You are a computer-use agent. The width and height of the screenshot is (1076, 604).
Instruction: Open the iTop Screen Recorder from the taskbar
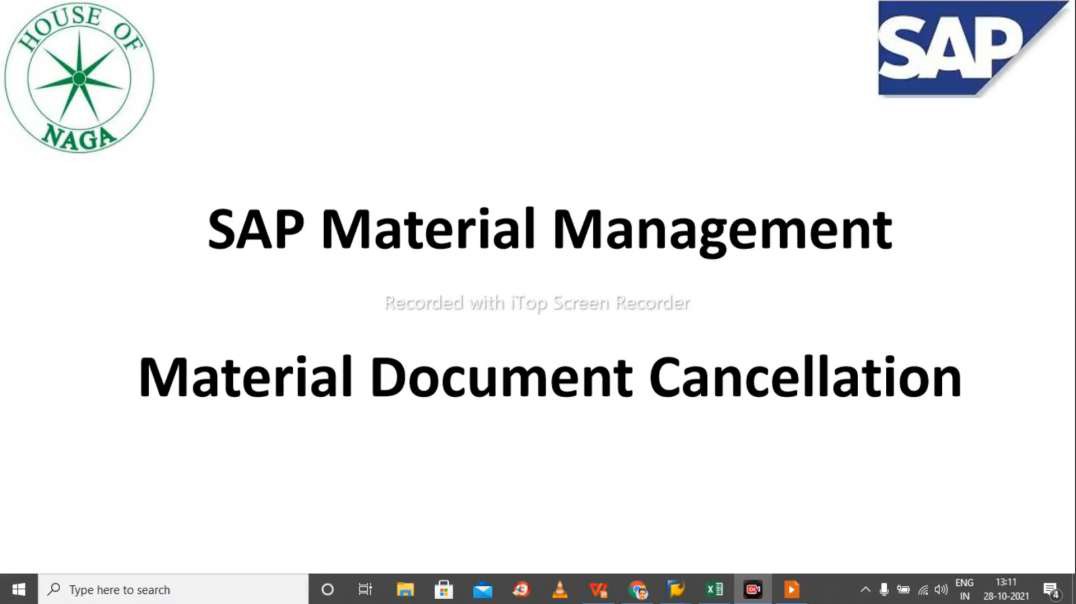tap(753, 590)
